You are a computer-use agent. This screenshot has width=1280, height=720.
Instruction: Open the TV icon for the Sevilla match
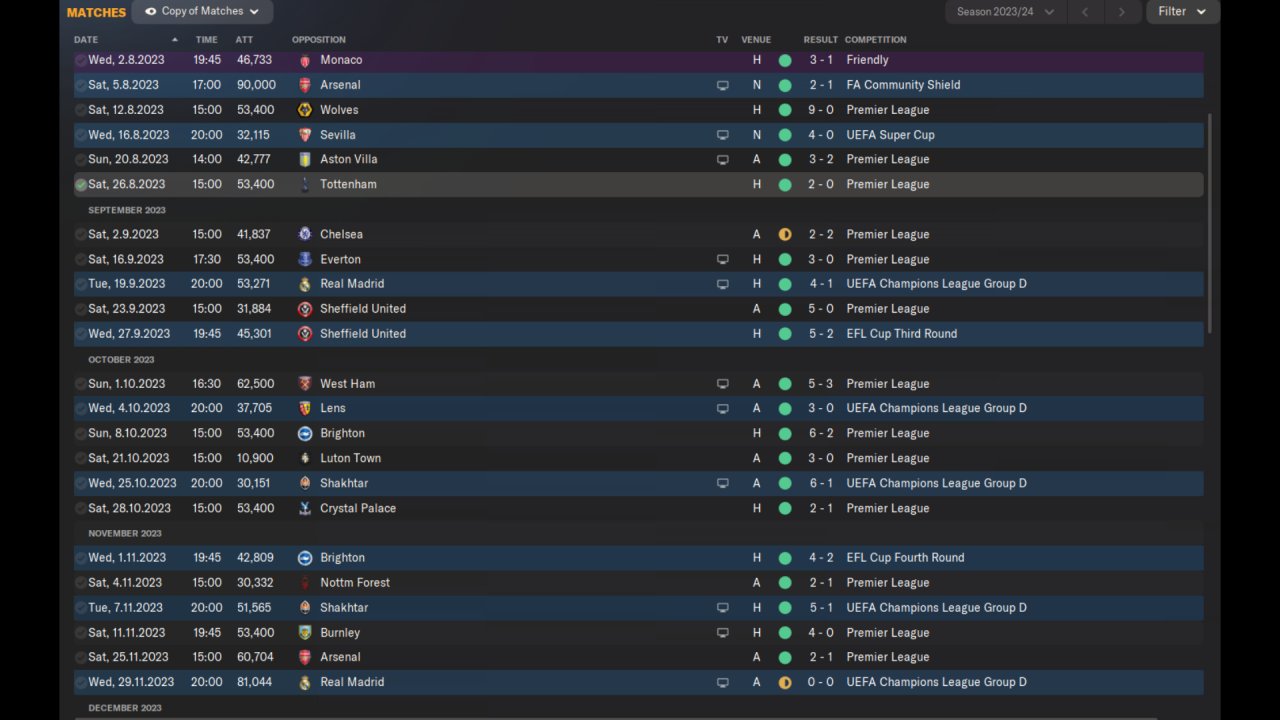point(723,135)
